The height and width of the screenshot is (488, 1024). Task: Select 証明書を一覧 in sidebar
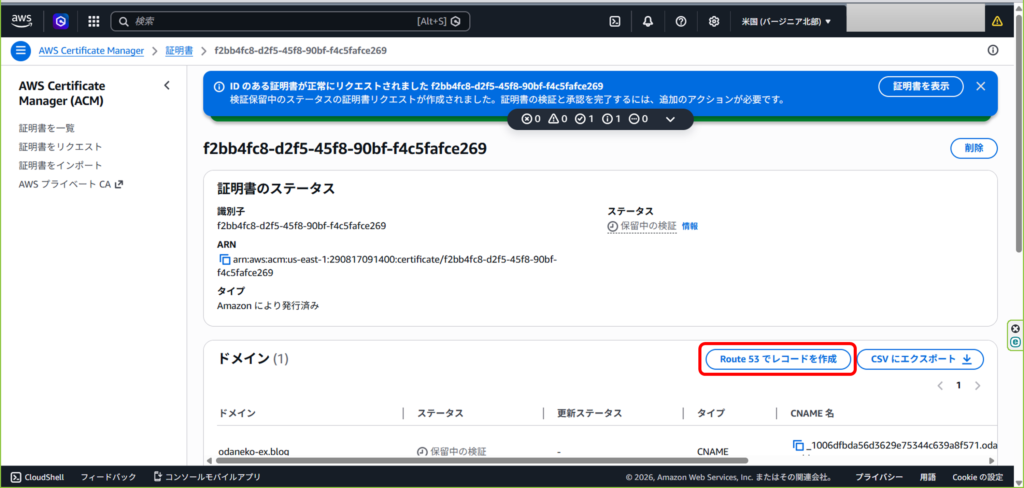tap(46, 128)
